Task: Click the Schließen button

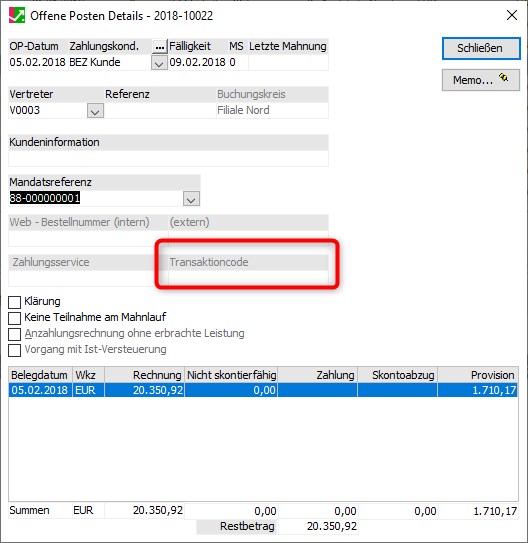Action: point(481,48)
